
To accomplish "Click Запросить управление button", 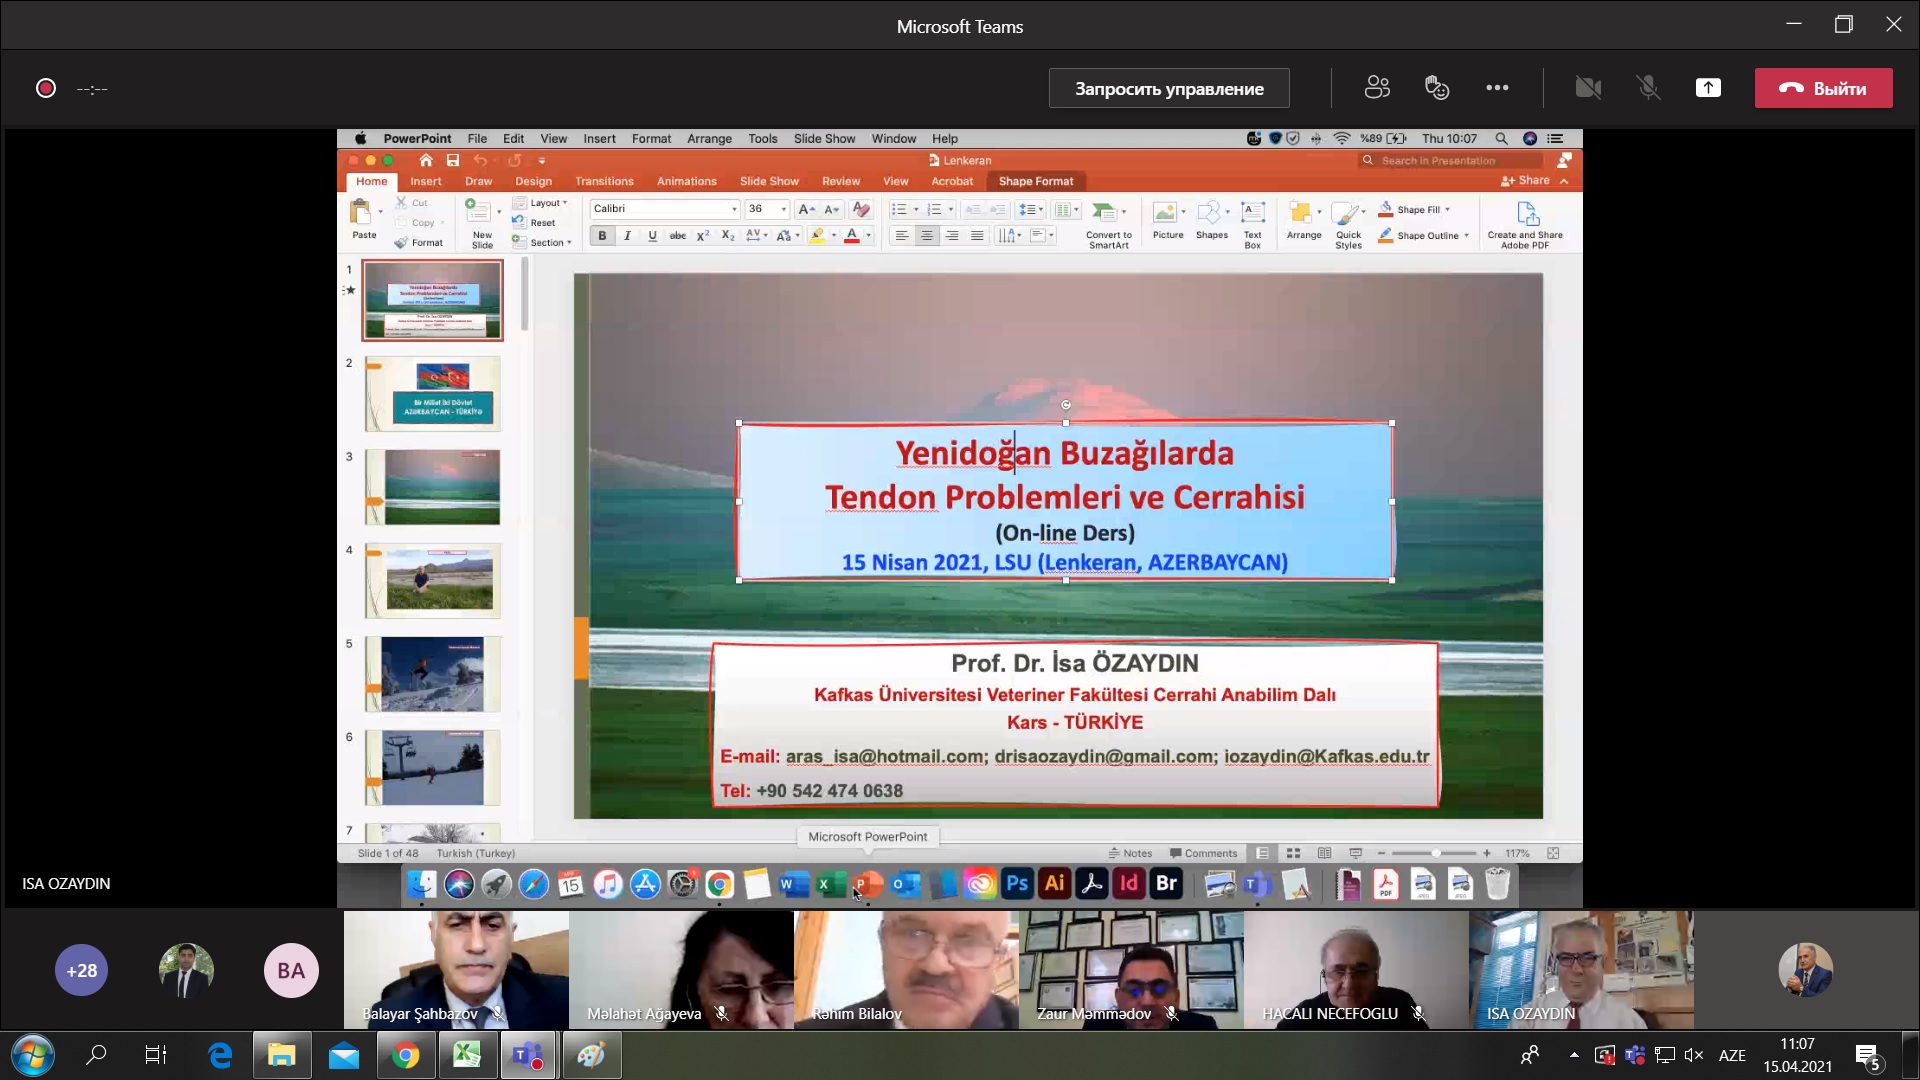I will (1169, 88).
